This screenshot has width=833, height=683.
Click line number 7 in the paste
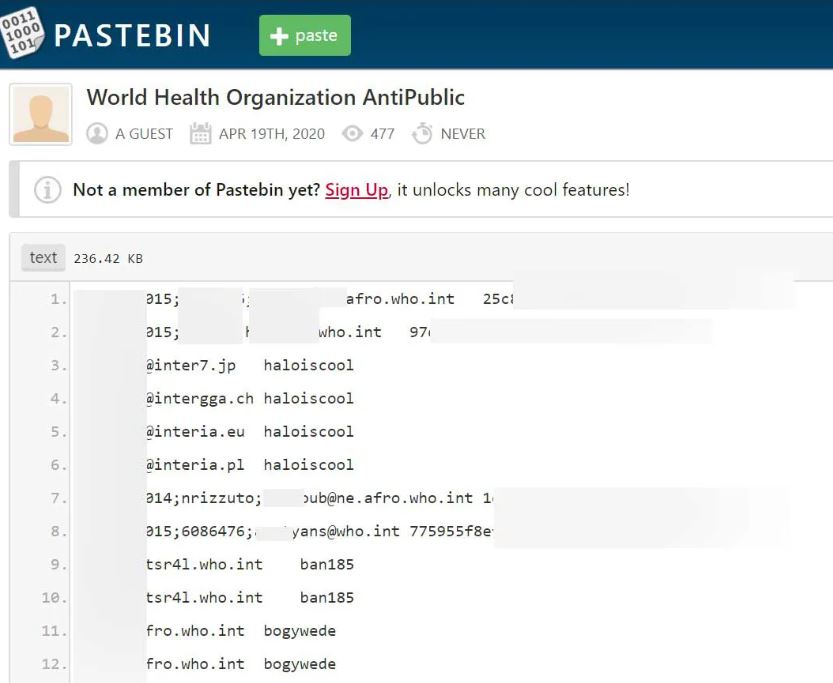point(58,498)
